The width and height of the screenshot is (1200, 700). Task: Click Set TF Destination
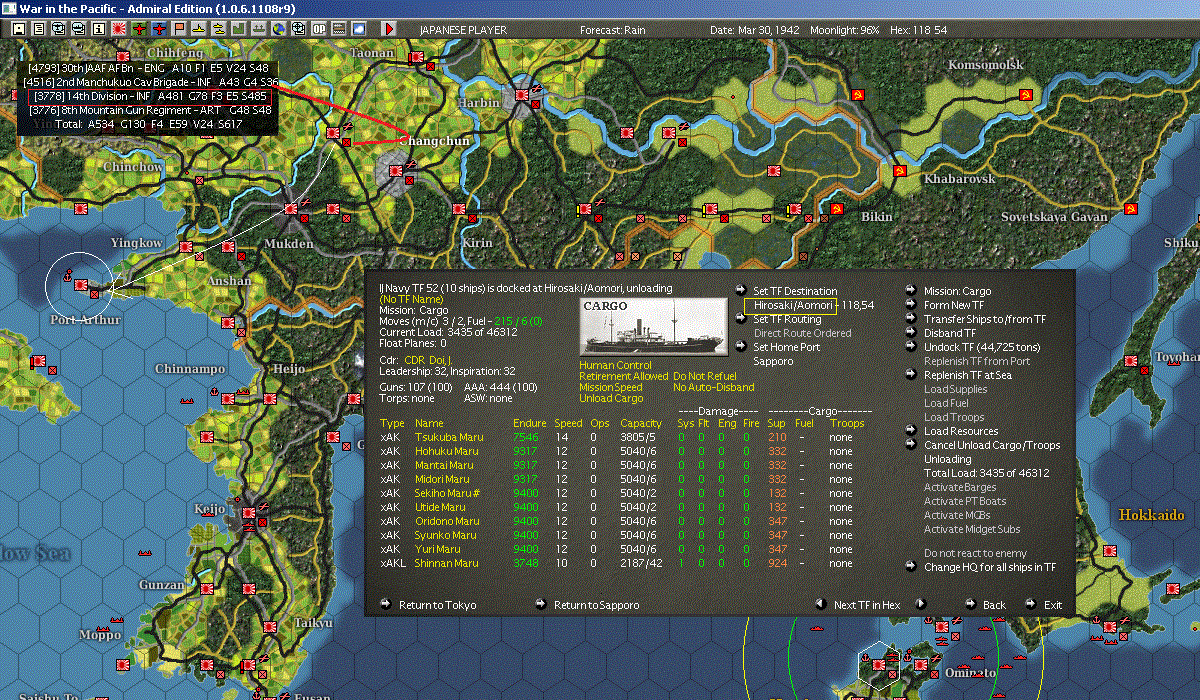click(795, 291)
